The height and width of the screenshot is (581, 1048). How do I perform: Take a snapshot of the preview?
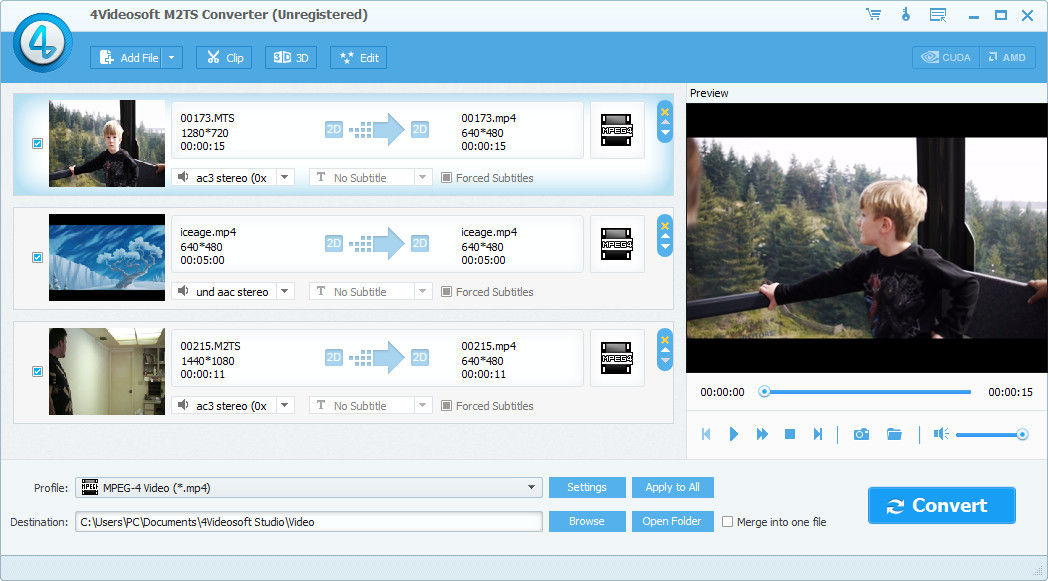click(861, 435)
